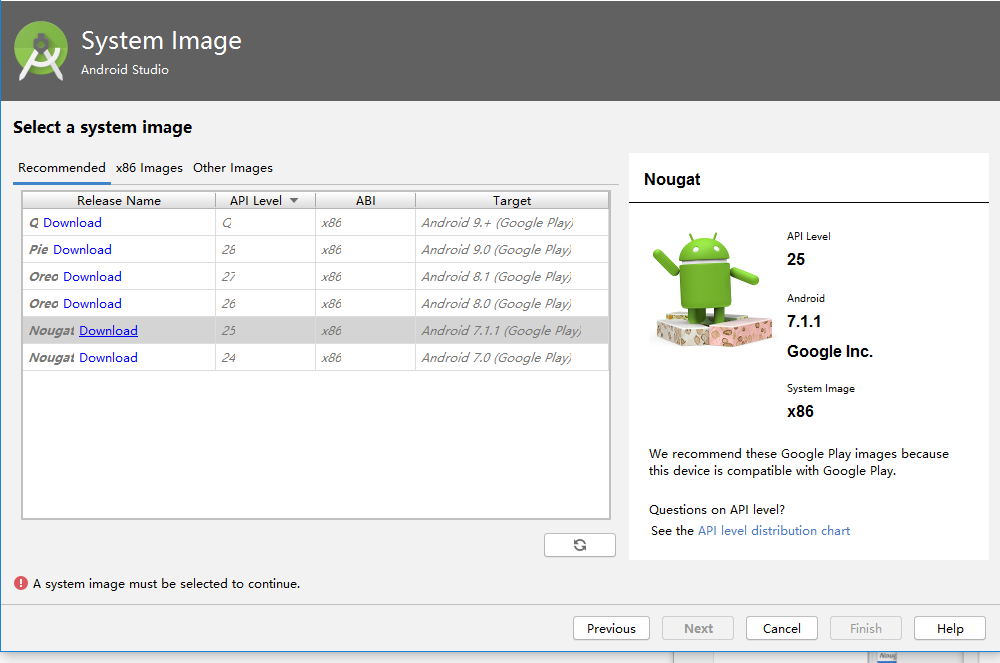
Task: Click the Next button
Action: coord(698,629)
